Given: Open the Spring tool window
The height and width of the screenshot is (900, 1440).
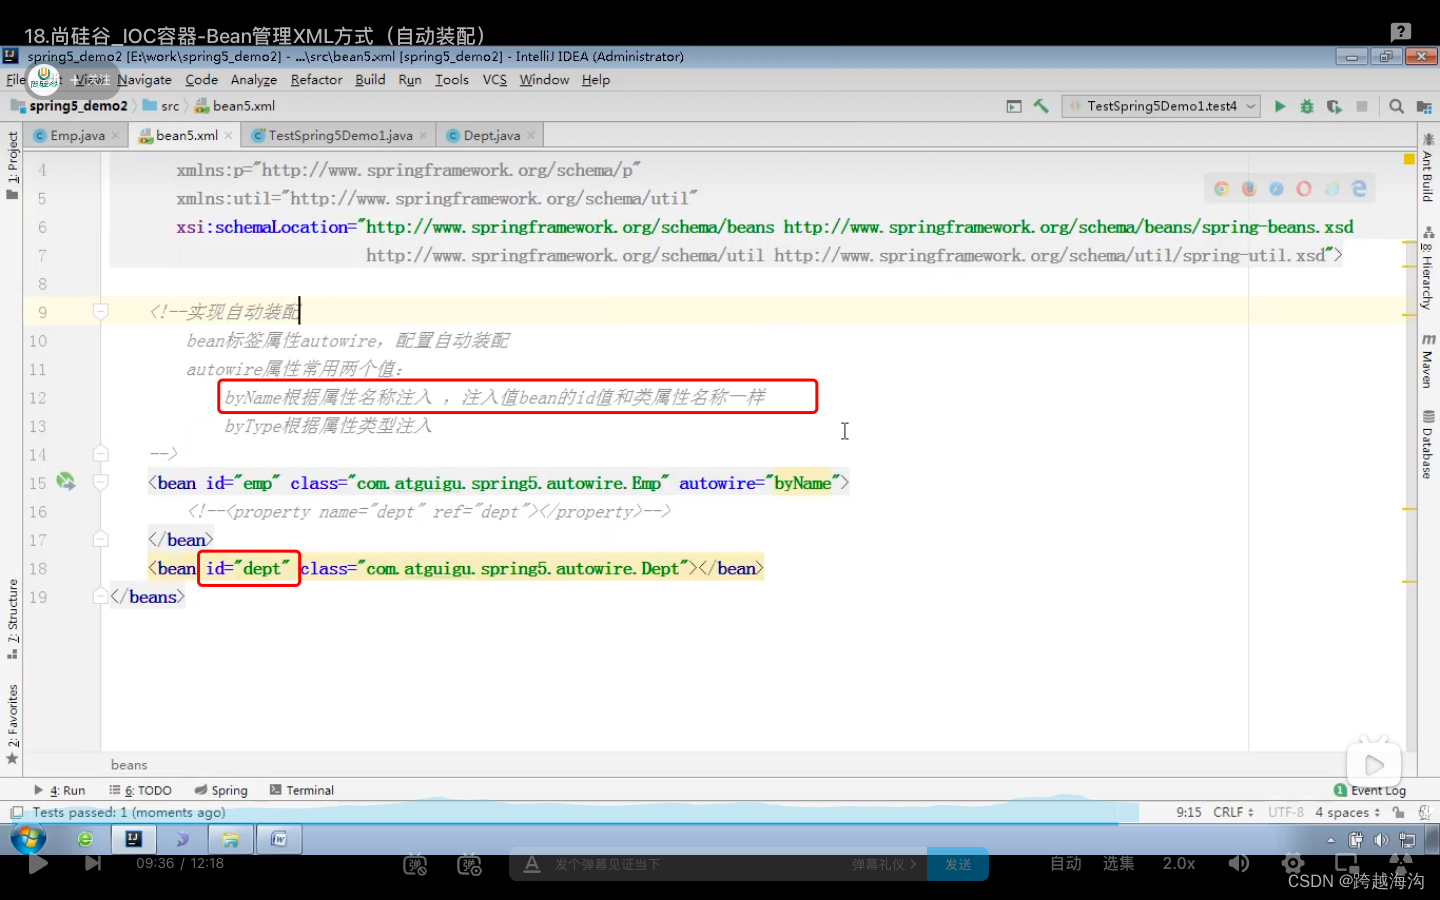Looking at the screenshot, I should [x=221, y=790].
